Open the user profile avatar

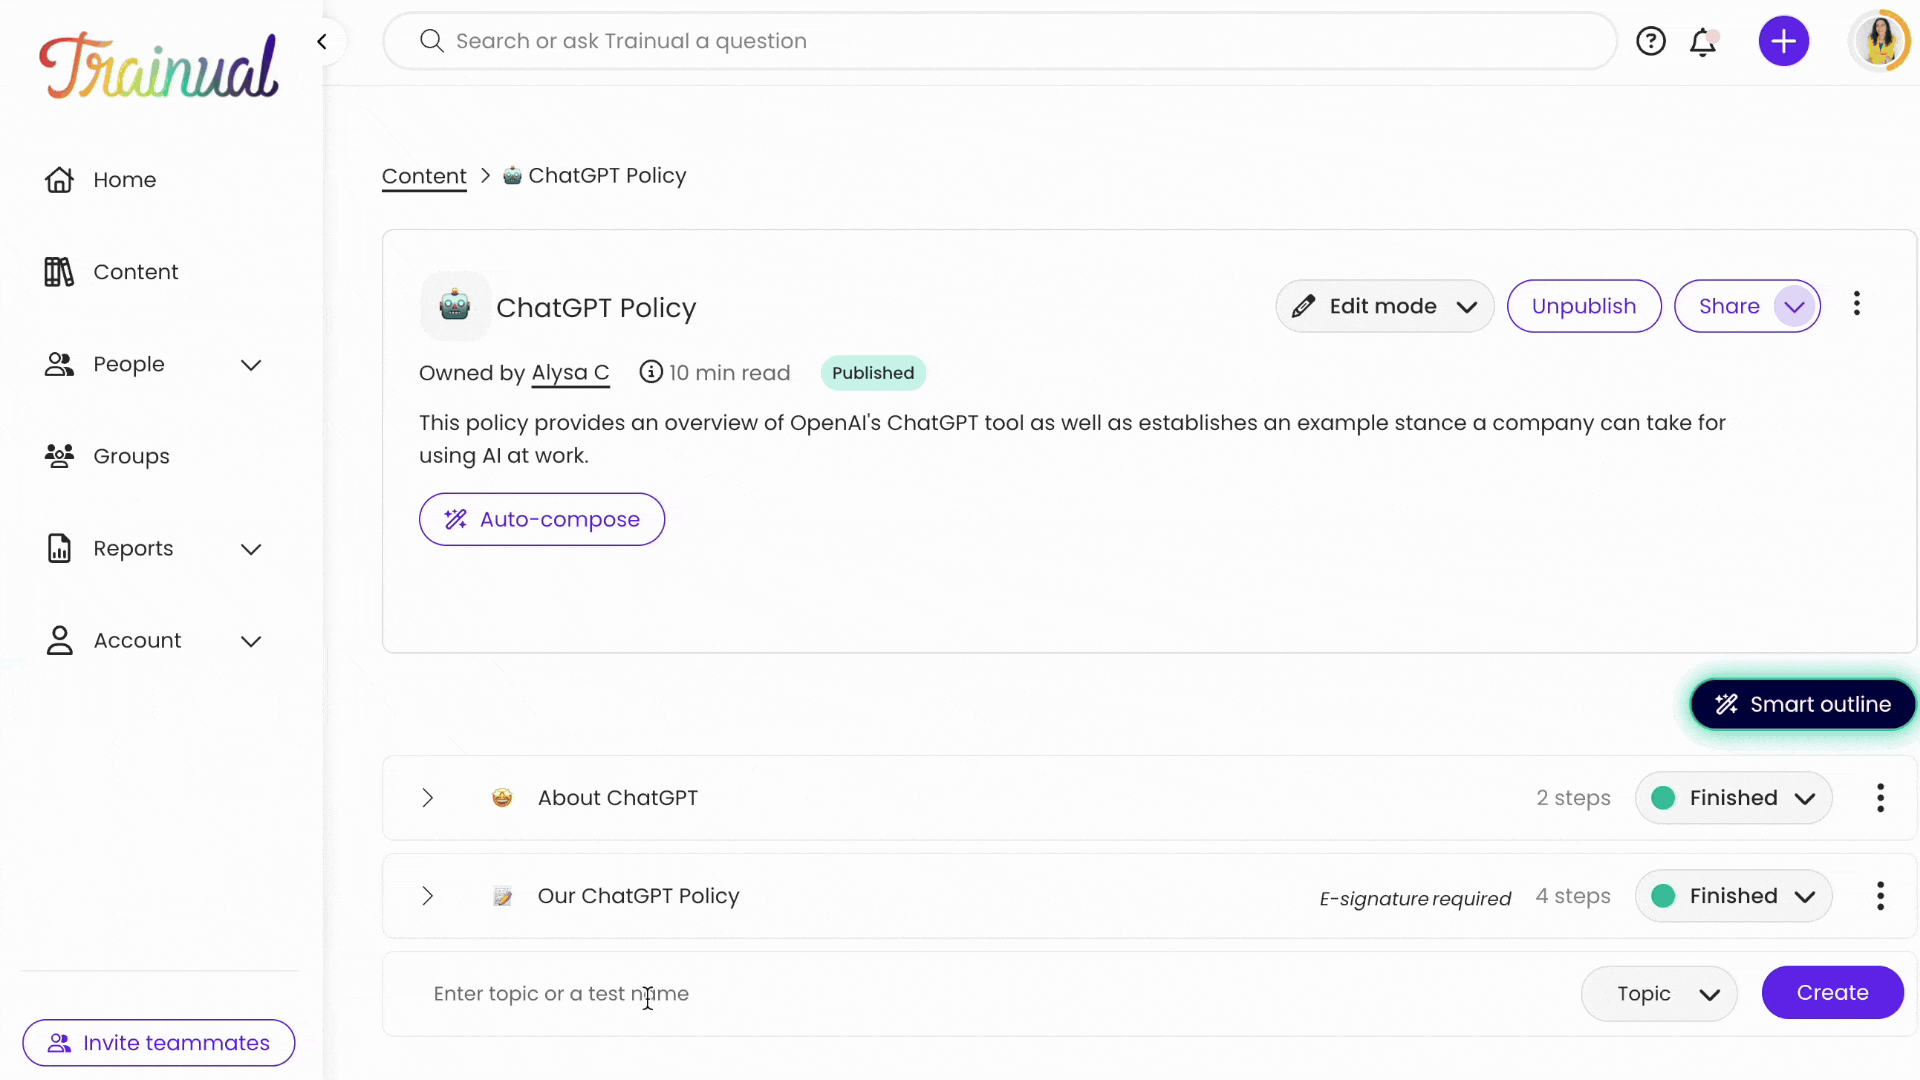click(1879, 41)
